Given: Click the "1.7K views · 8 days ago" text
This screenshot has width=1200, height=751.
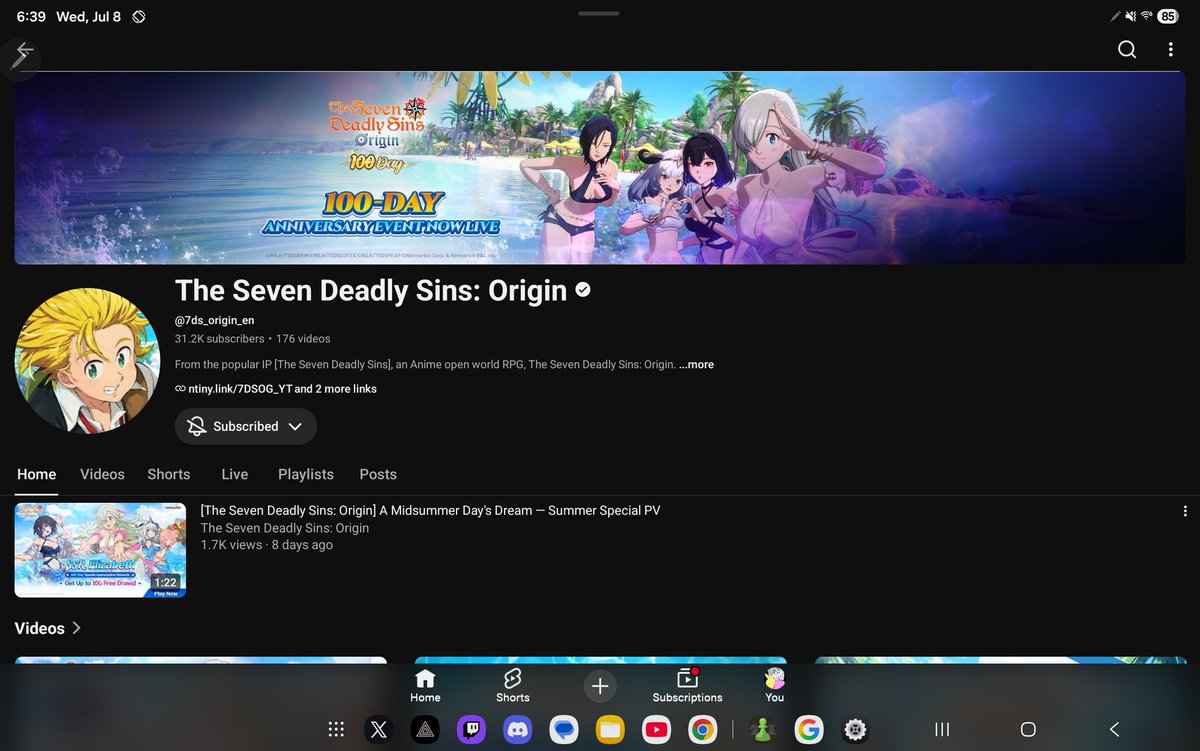Looking at the screenshot, I should pos(267,545).
